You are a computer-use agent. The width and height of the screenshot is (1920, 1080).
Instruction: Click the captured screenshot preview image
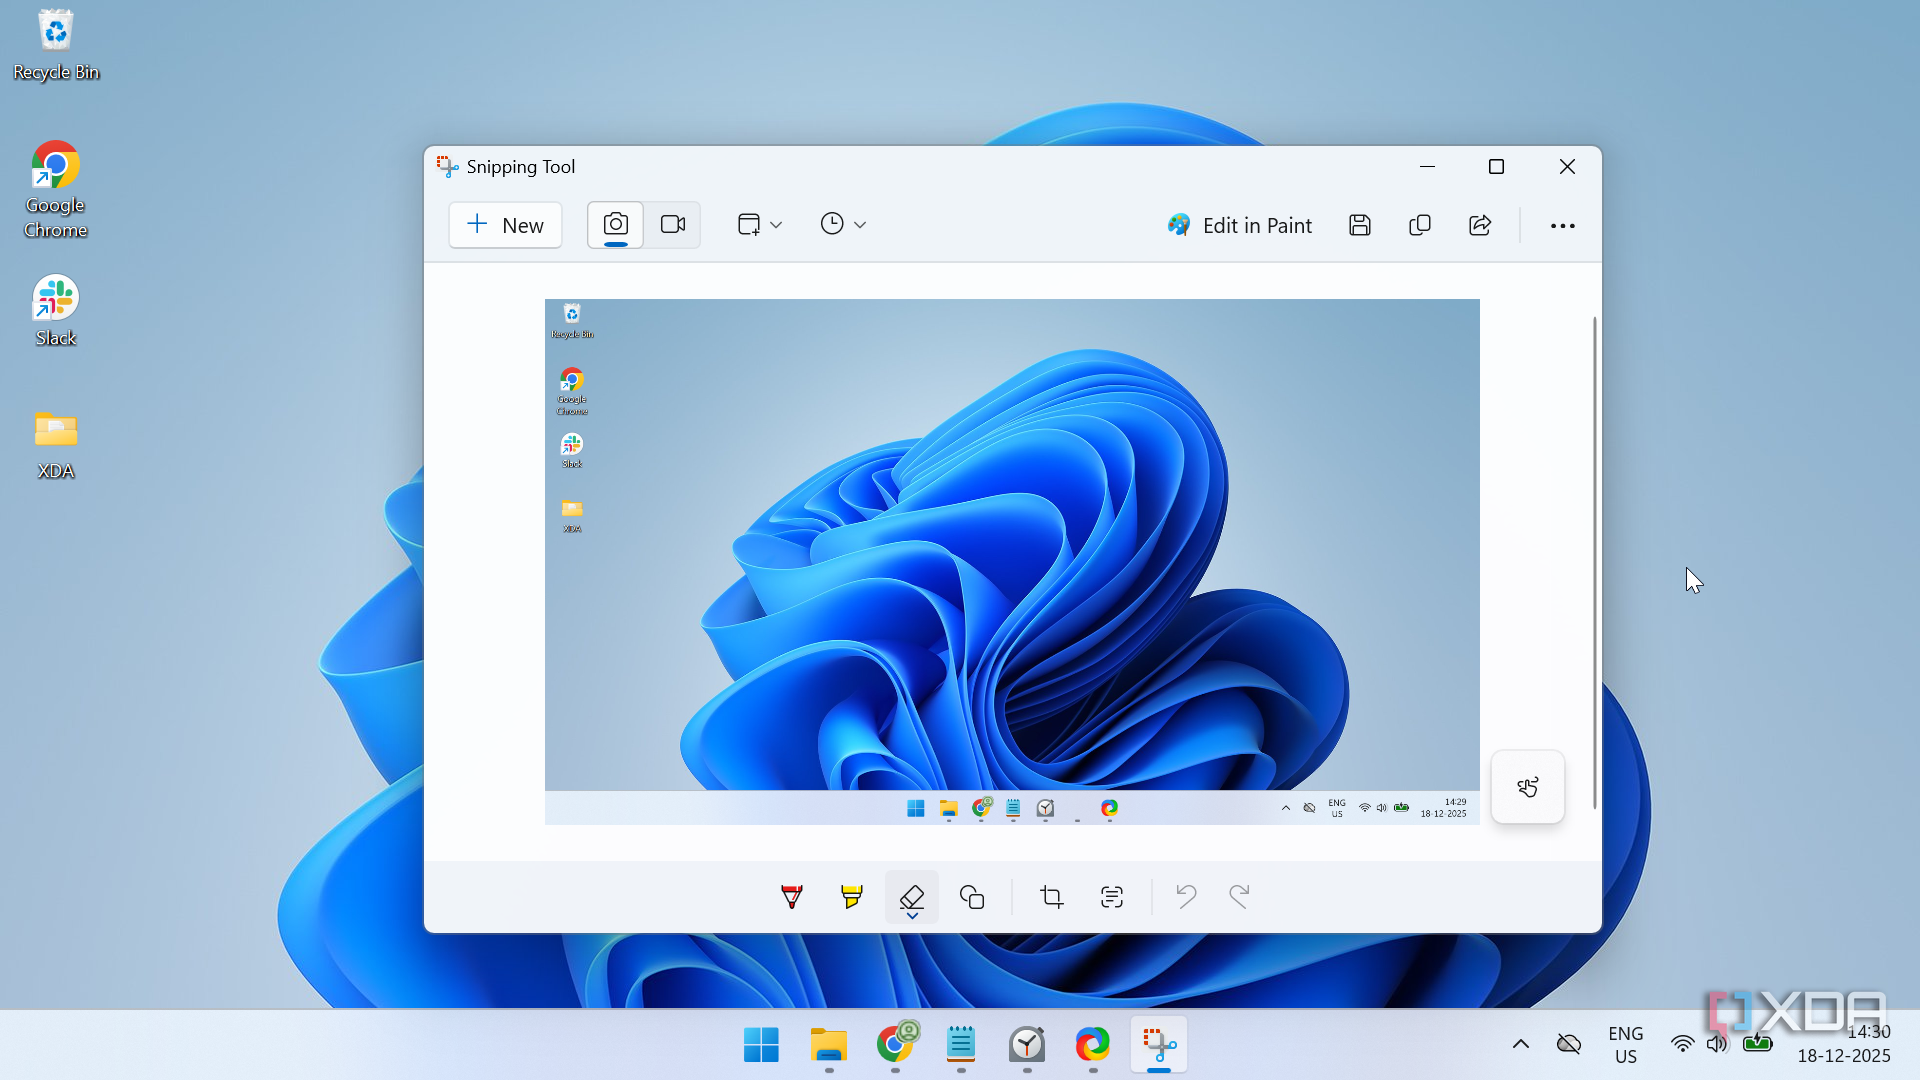[1012, 562]
